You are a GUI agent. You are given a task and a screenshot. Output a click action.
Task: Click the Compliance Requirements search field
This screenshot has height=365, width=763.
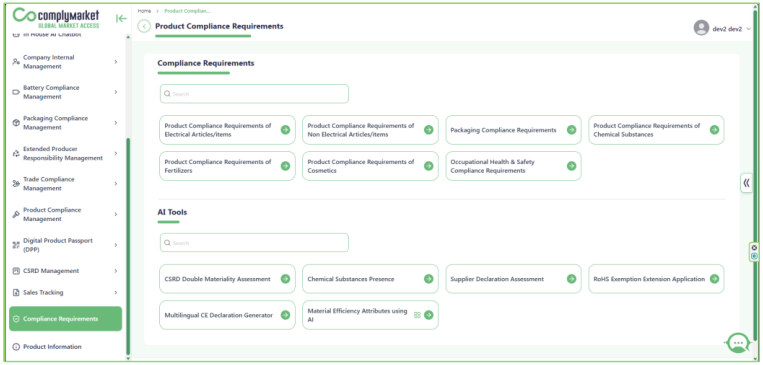[x=254, y=94]
